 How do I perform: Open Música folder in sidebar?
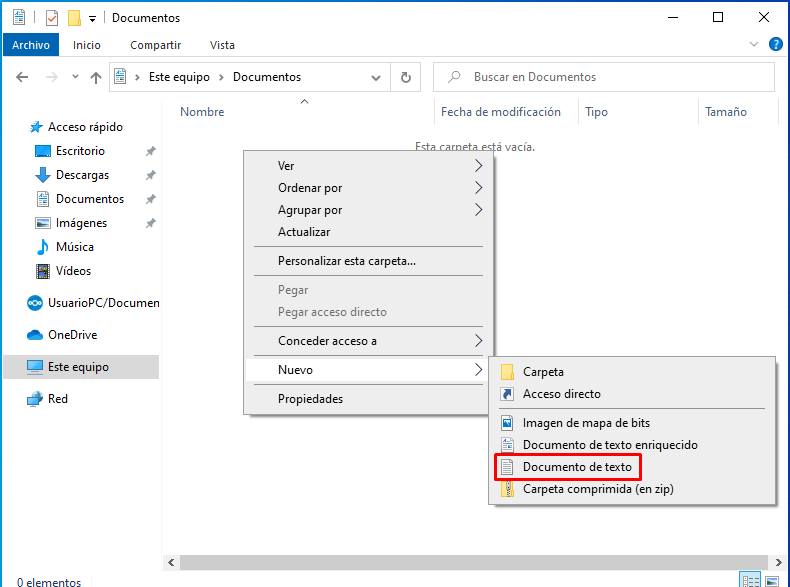pos(74,247)
